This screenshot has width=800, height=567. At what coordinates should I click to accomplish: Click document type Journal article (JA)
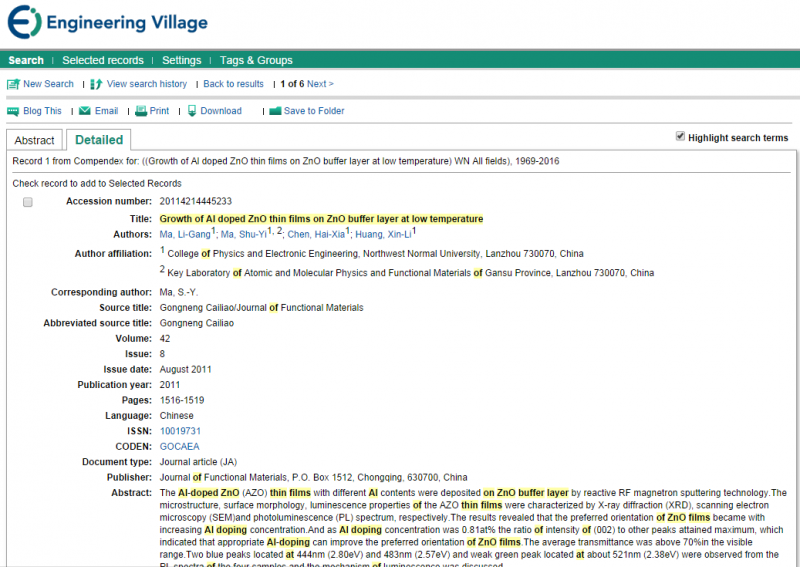[198, 462]
